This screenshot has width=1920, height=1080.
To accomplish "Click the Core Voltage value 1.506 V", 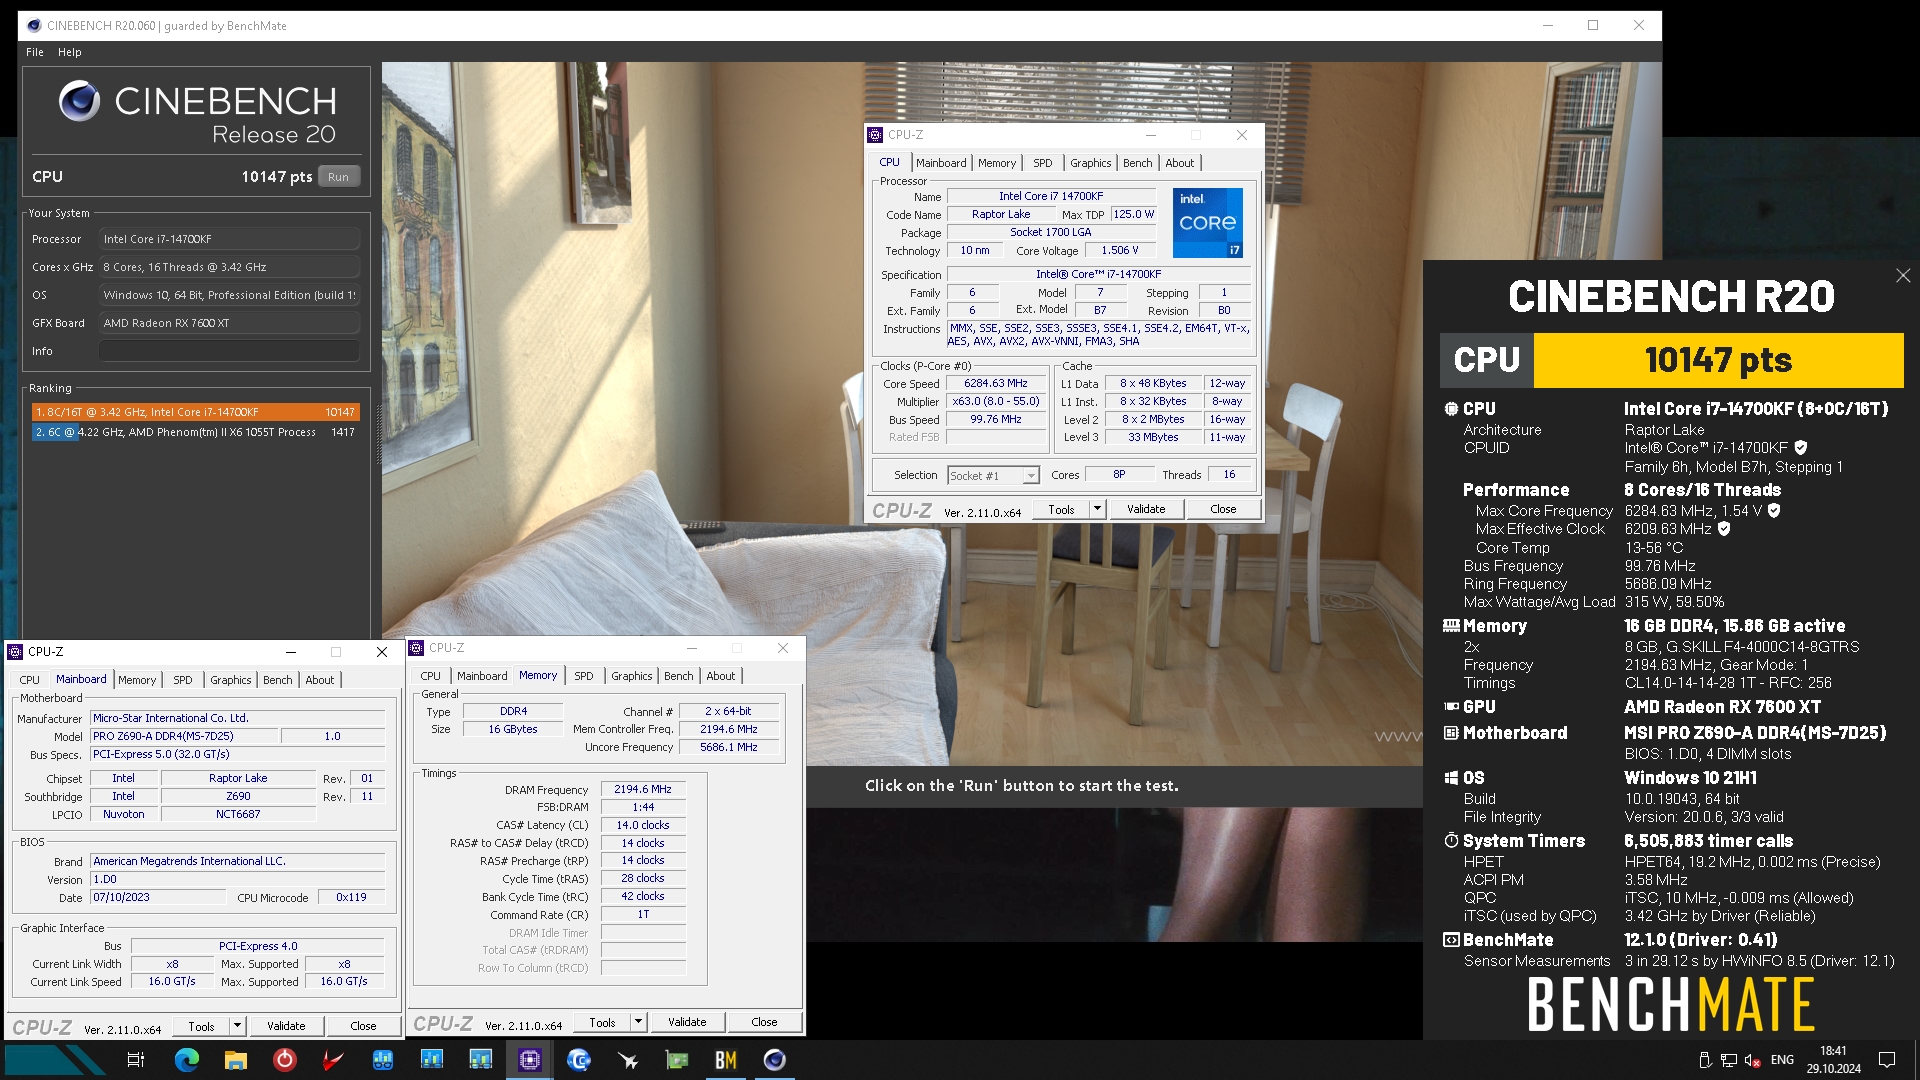I will tap(1120, 251).
